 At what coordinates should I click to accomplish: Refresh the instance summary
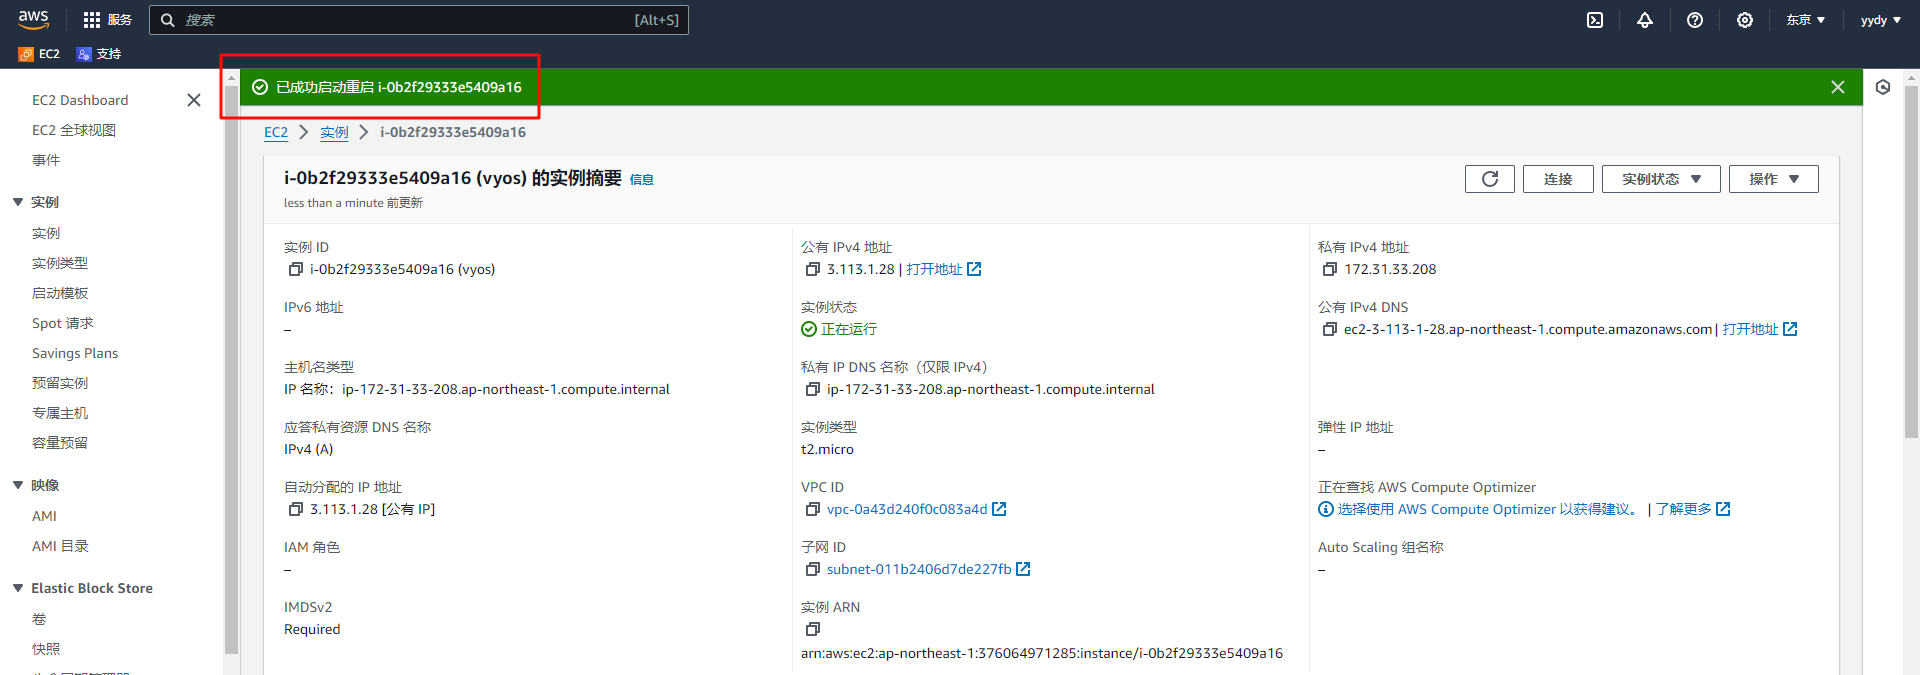tap(1490, 179)
